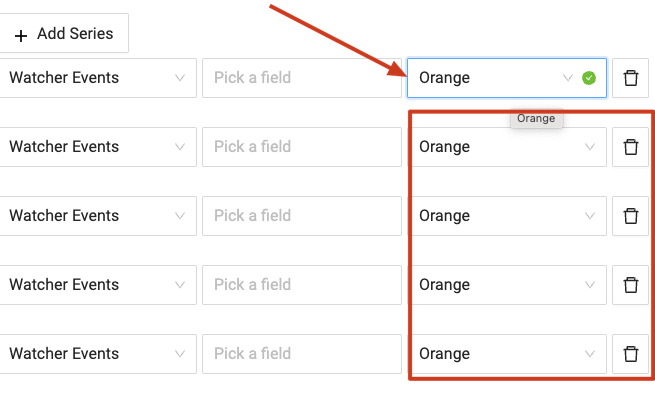Viewport: 655px width, 397px height.
Task: Focus the last row Pick a field input
Action: click(x=302, y=354)
